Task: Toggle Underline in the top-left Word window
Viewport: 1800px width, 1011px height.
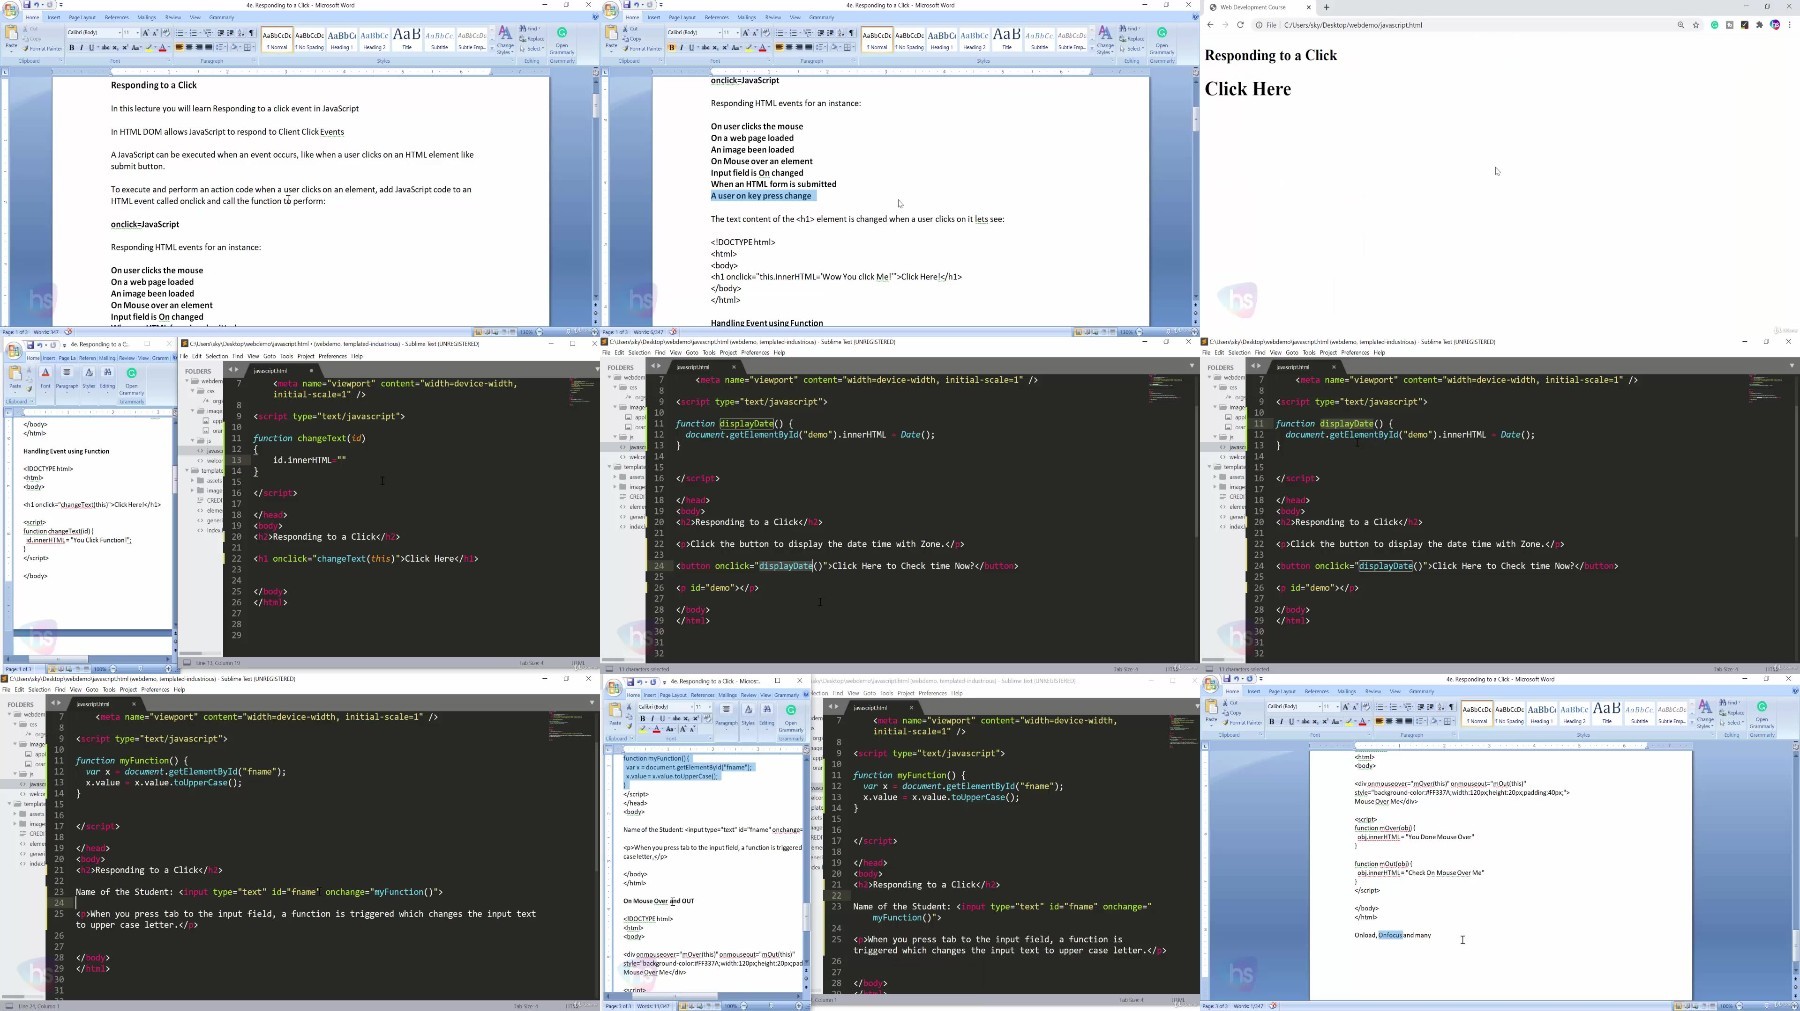Action: (x=91, y=48)
